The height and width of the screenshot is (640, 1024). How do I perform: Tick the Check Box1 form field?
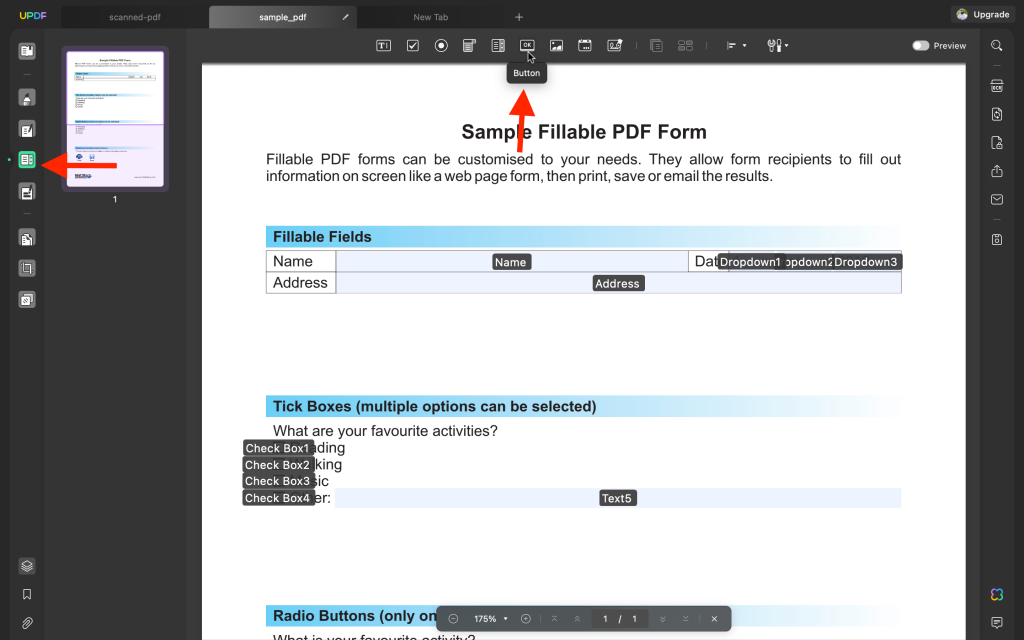tap(277, 448)
